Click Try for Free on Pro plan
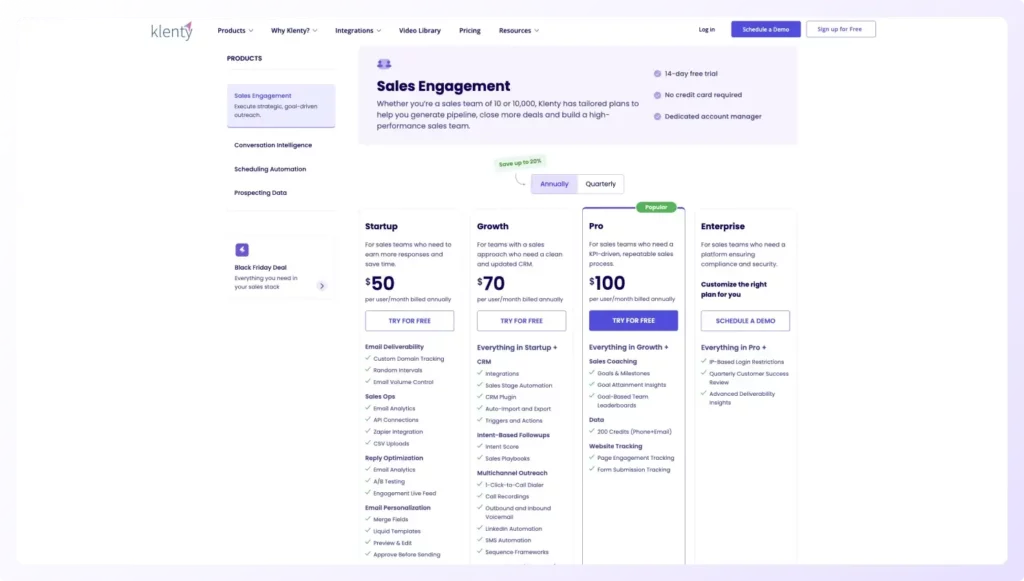Screen dimensions: 1024x581 [633, 321]
